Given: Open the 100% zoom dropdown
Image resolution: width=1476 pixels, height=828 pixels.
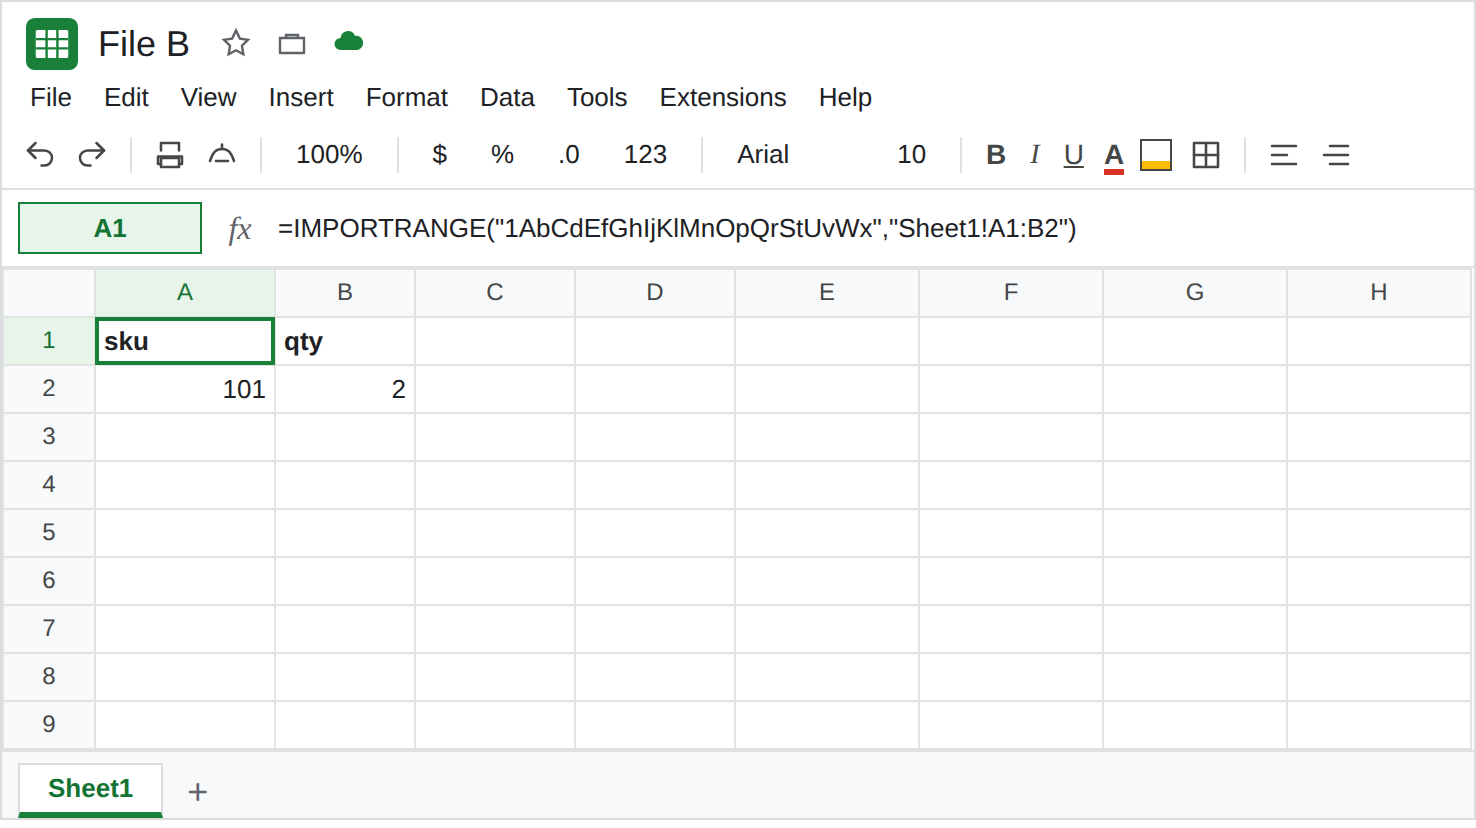Looking at the screenshot, I should coord(329,155).
